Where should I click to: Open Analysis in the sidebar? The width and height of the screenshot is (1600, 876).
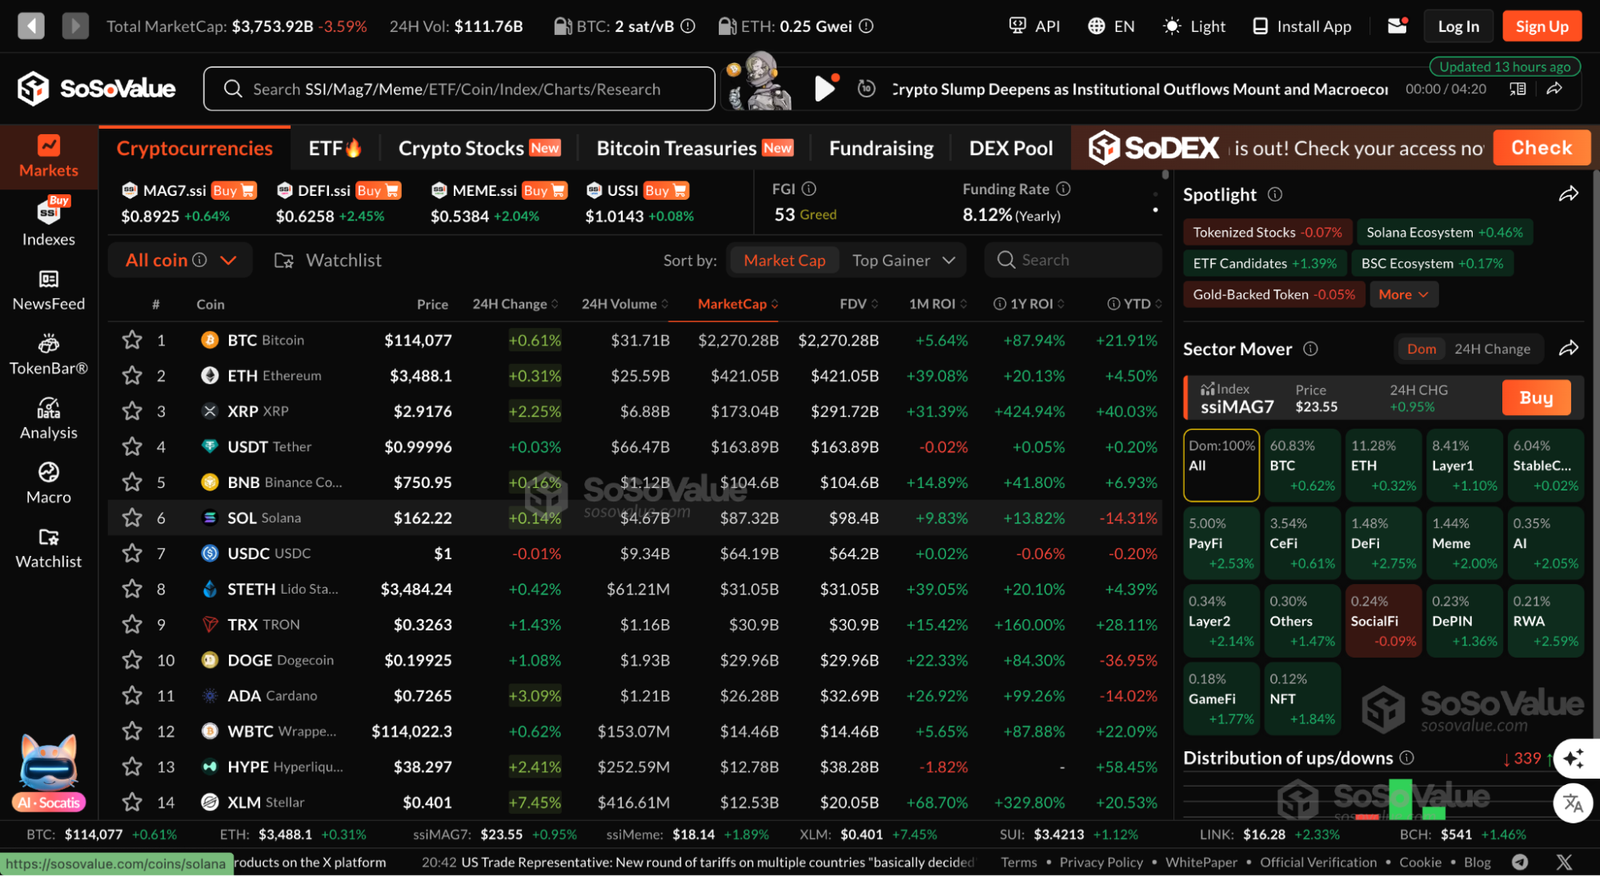(48, 419)
